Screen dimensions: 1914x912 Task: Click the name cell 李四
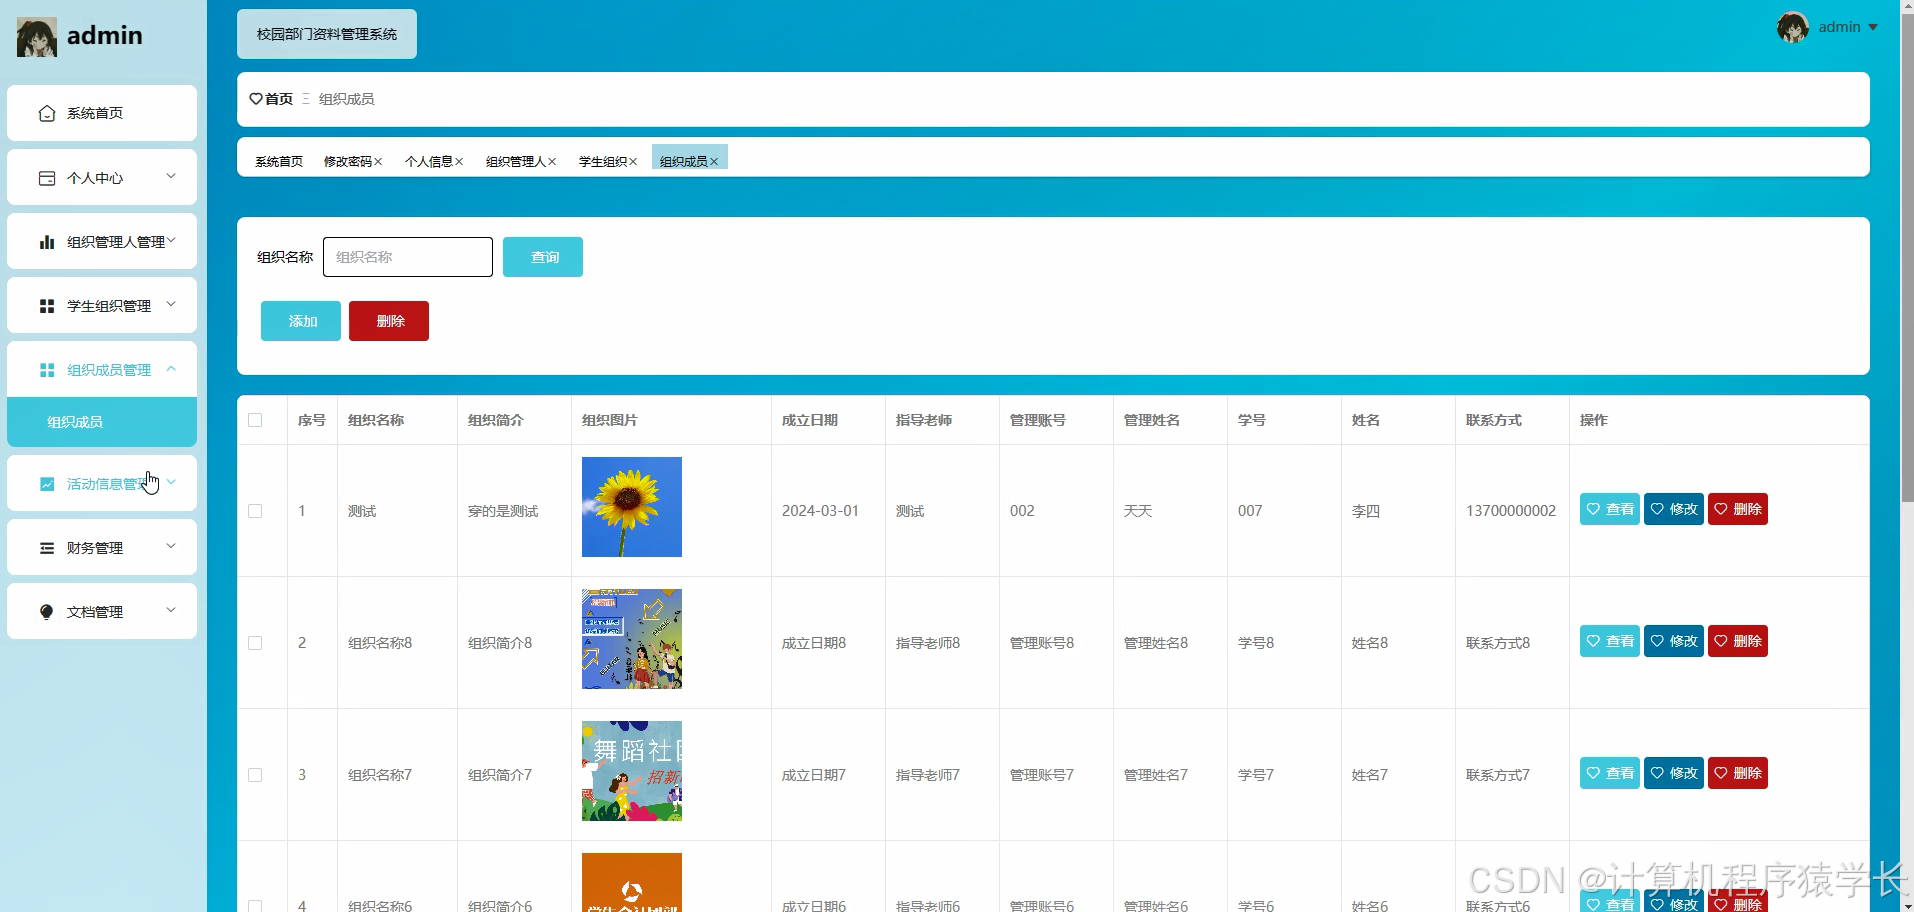coord(1366,511)
